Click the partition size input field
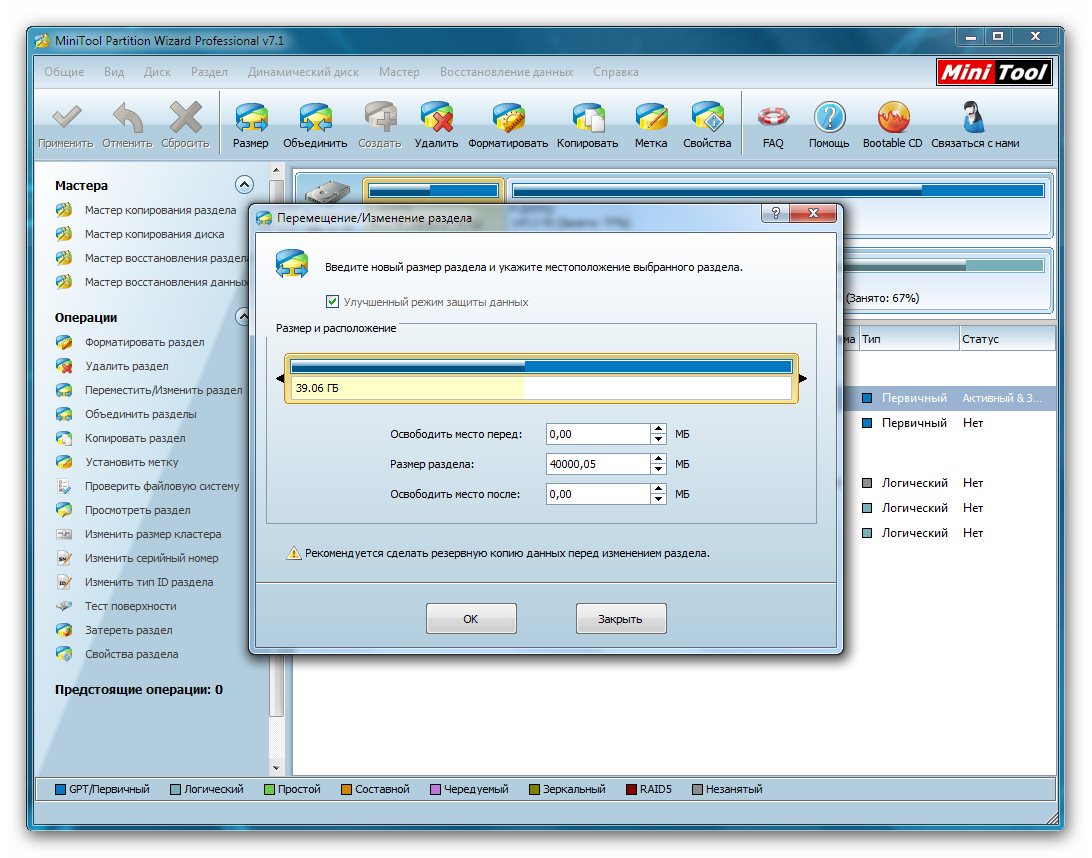This screenshot has width=1092, height=858. (598, 464)
